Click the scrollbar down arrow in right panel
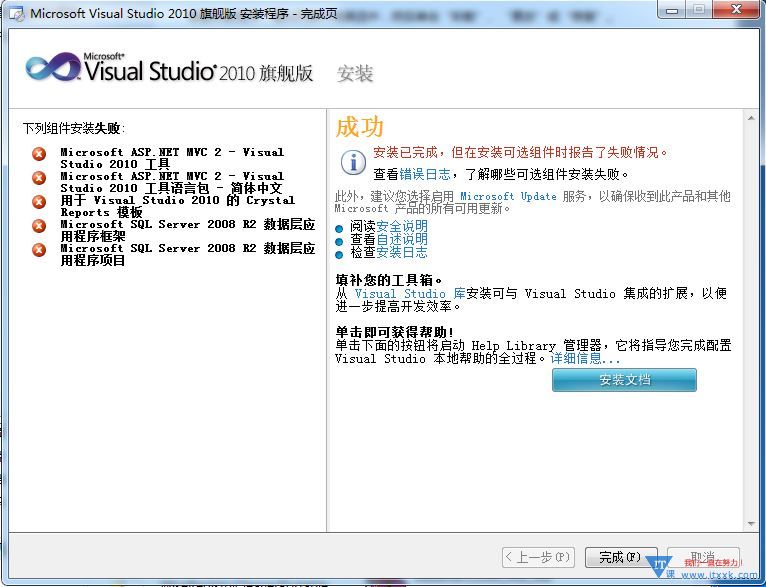Image resolution: width=766 pixels, height=587 pixels. coord(751,524)
